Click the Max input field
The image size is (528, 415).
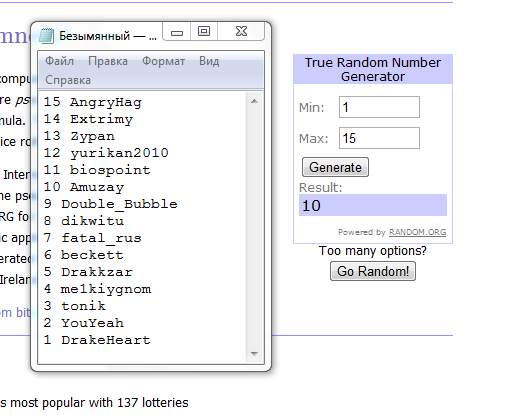[x=379, y=138]
